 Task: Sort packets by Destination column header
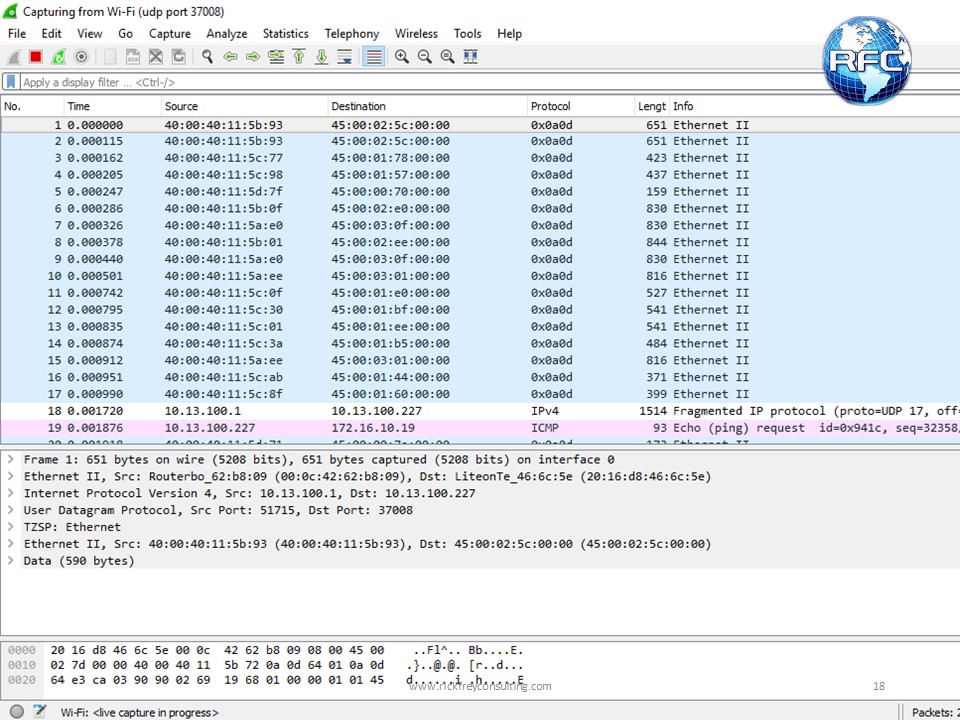click(x=427, y=106)
